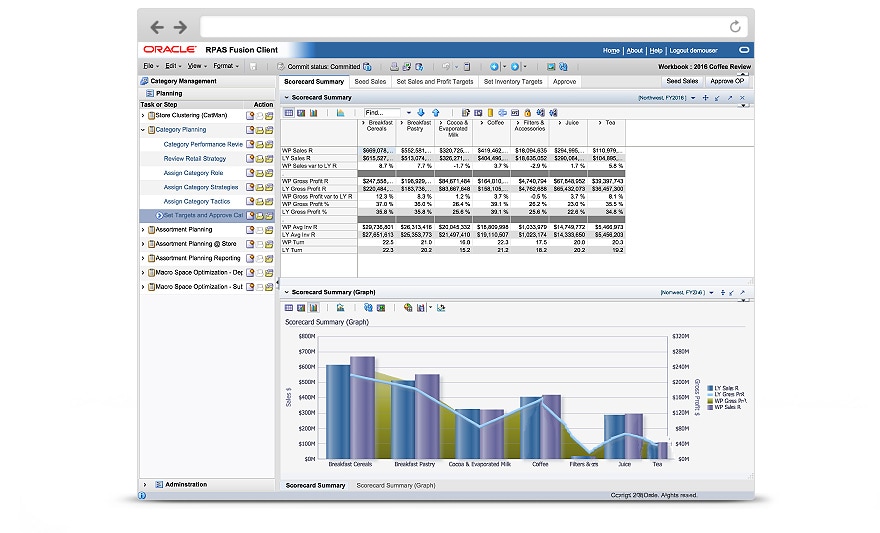Open Set Targets and Approve Cat step
880x533 pixels.
tap(203, 215)
